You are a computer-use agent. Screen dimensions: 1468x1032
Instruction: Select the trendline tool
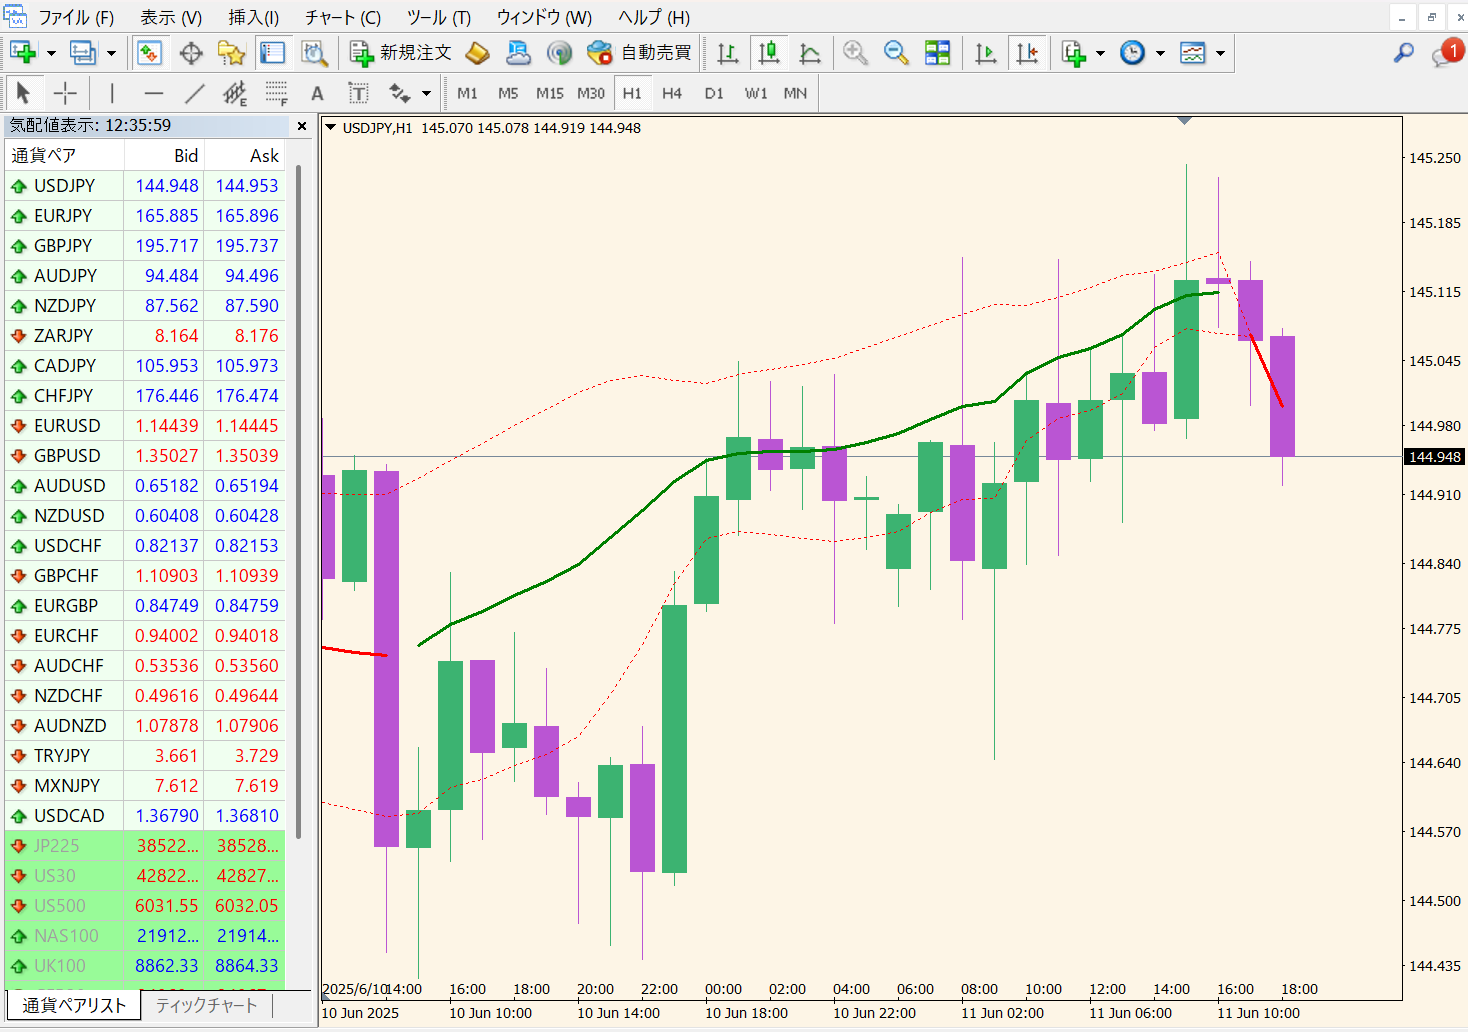click(194, 93)
